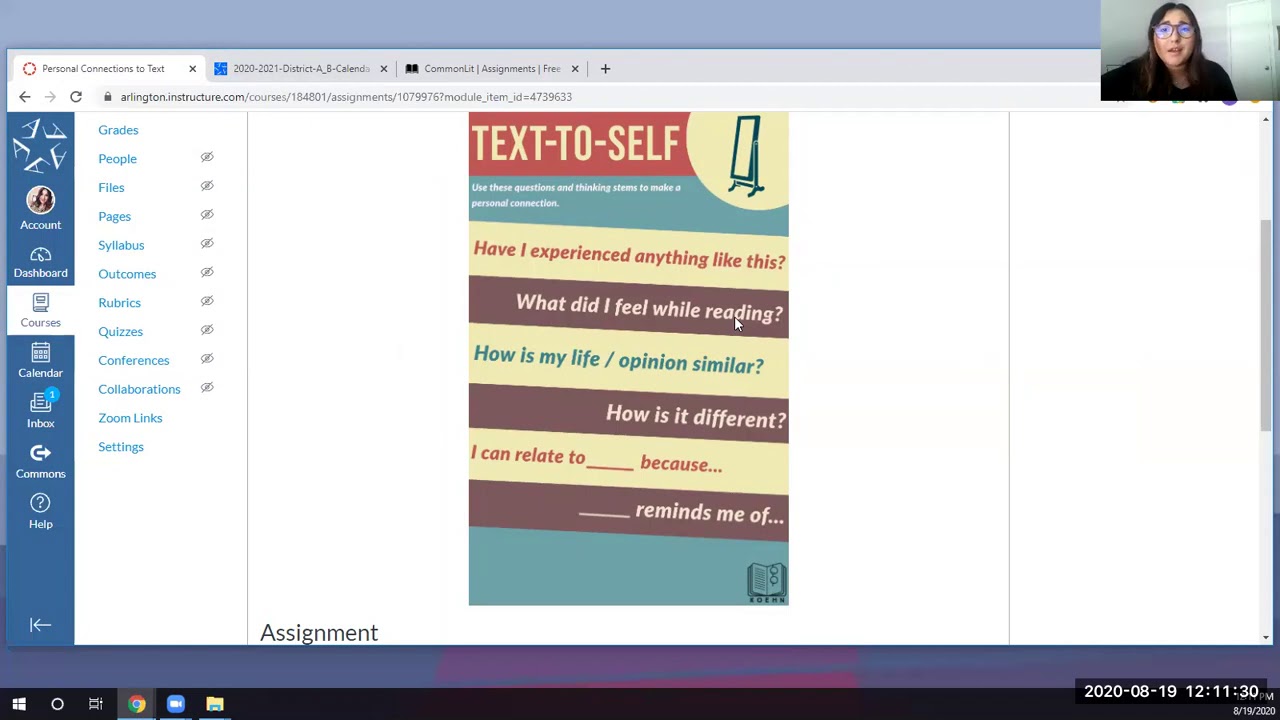Open the Inbox with one unread message
Viewport: 1280px width, 720px height.
point(40,411)
